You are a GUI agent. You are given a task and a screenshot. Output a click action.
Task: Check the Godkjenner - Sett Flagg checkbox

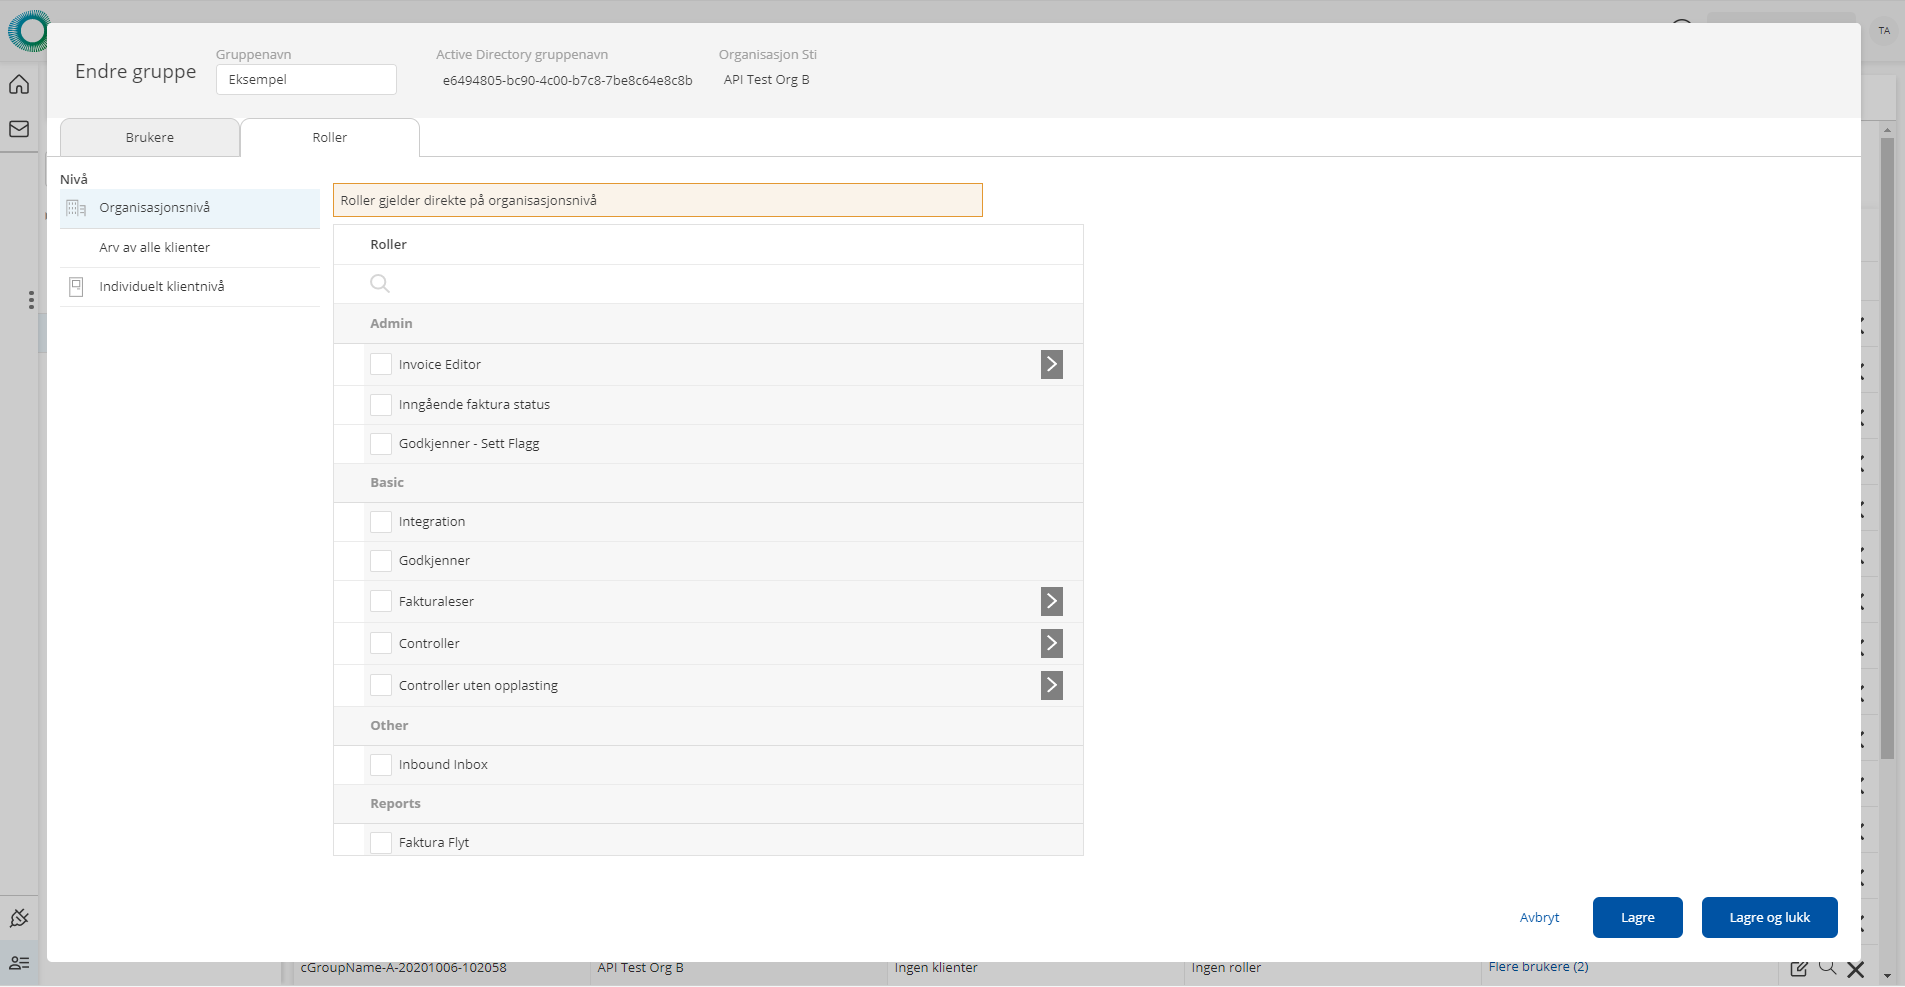381,443
